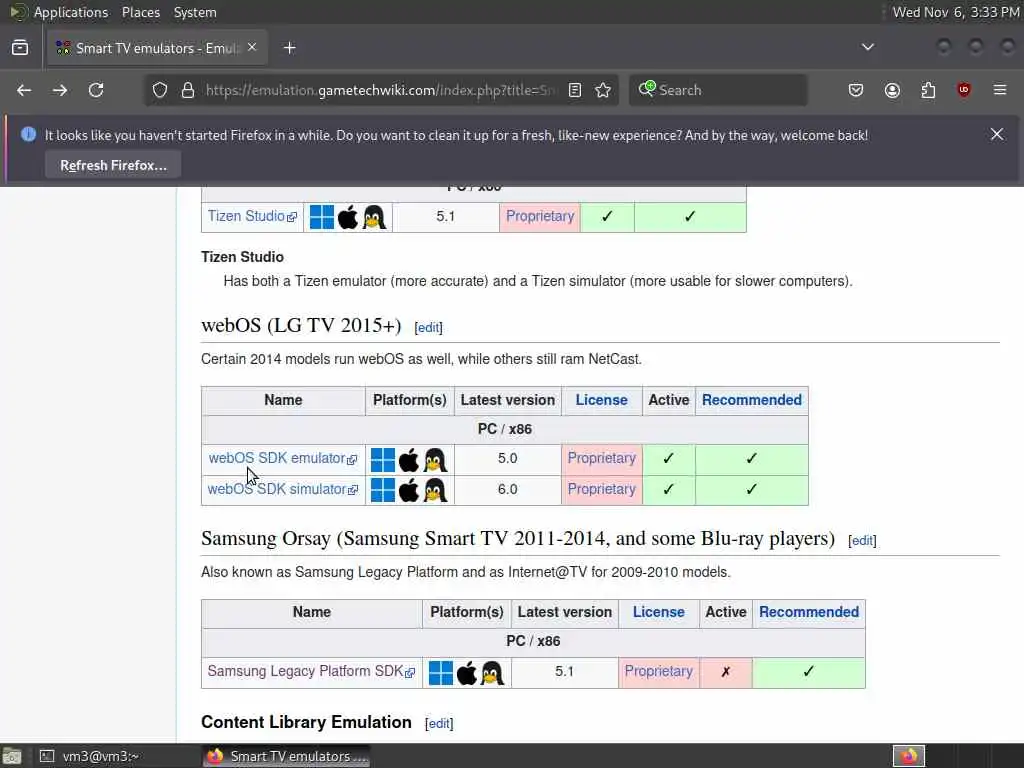Open the Firefox account menu
Screen dimensions: 1024x768
pos(892,90)
